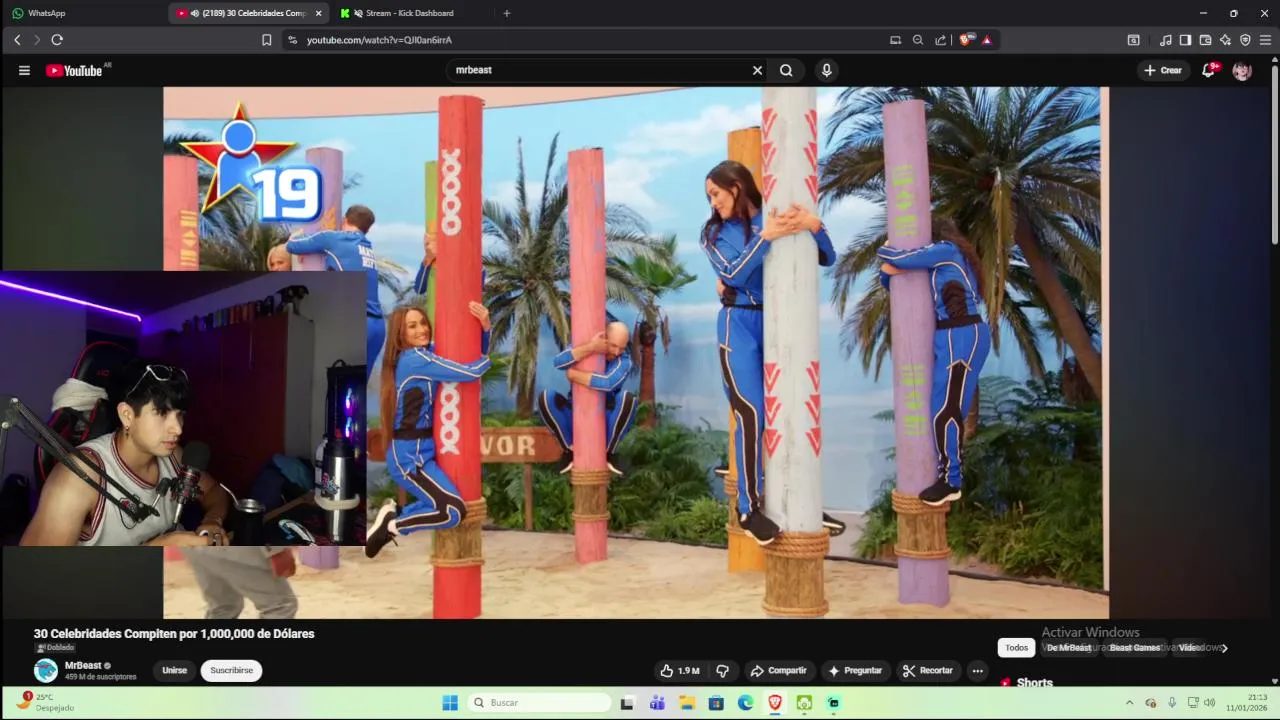Screen dimensions: 1280x720
Task: Select the De MrBeast chip
Action: coord(1069,648)
